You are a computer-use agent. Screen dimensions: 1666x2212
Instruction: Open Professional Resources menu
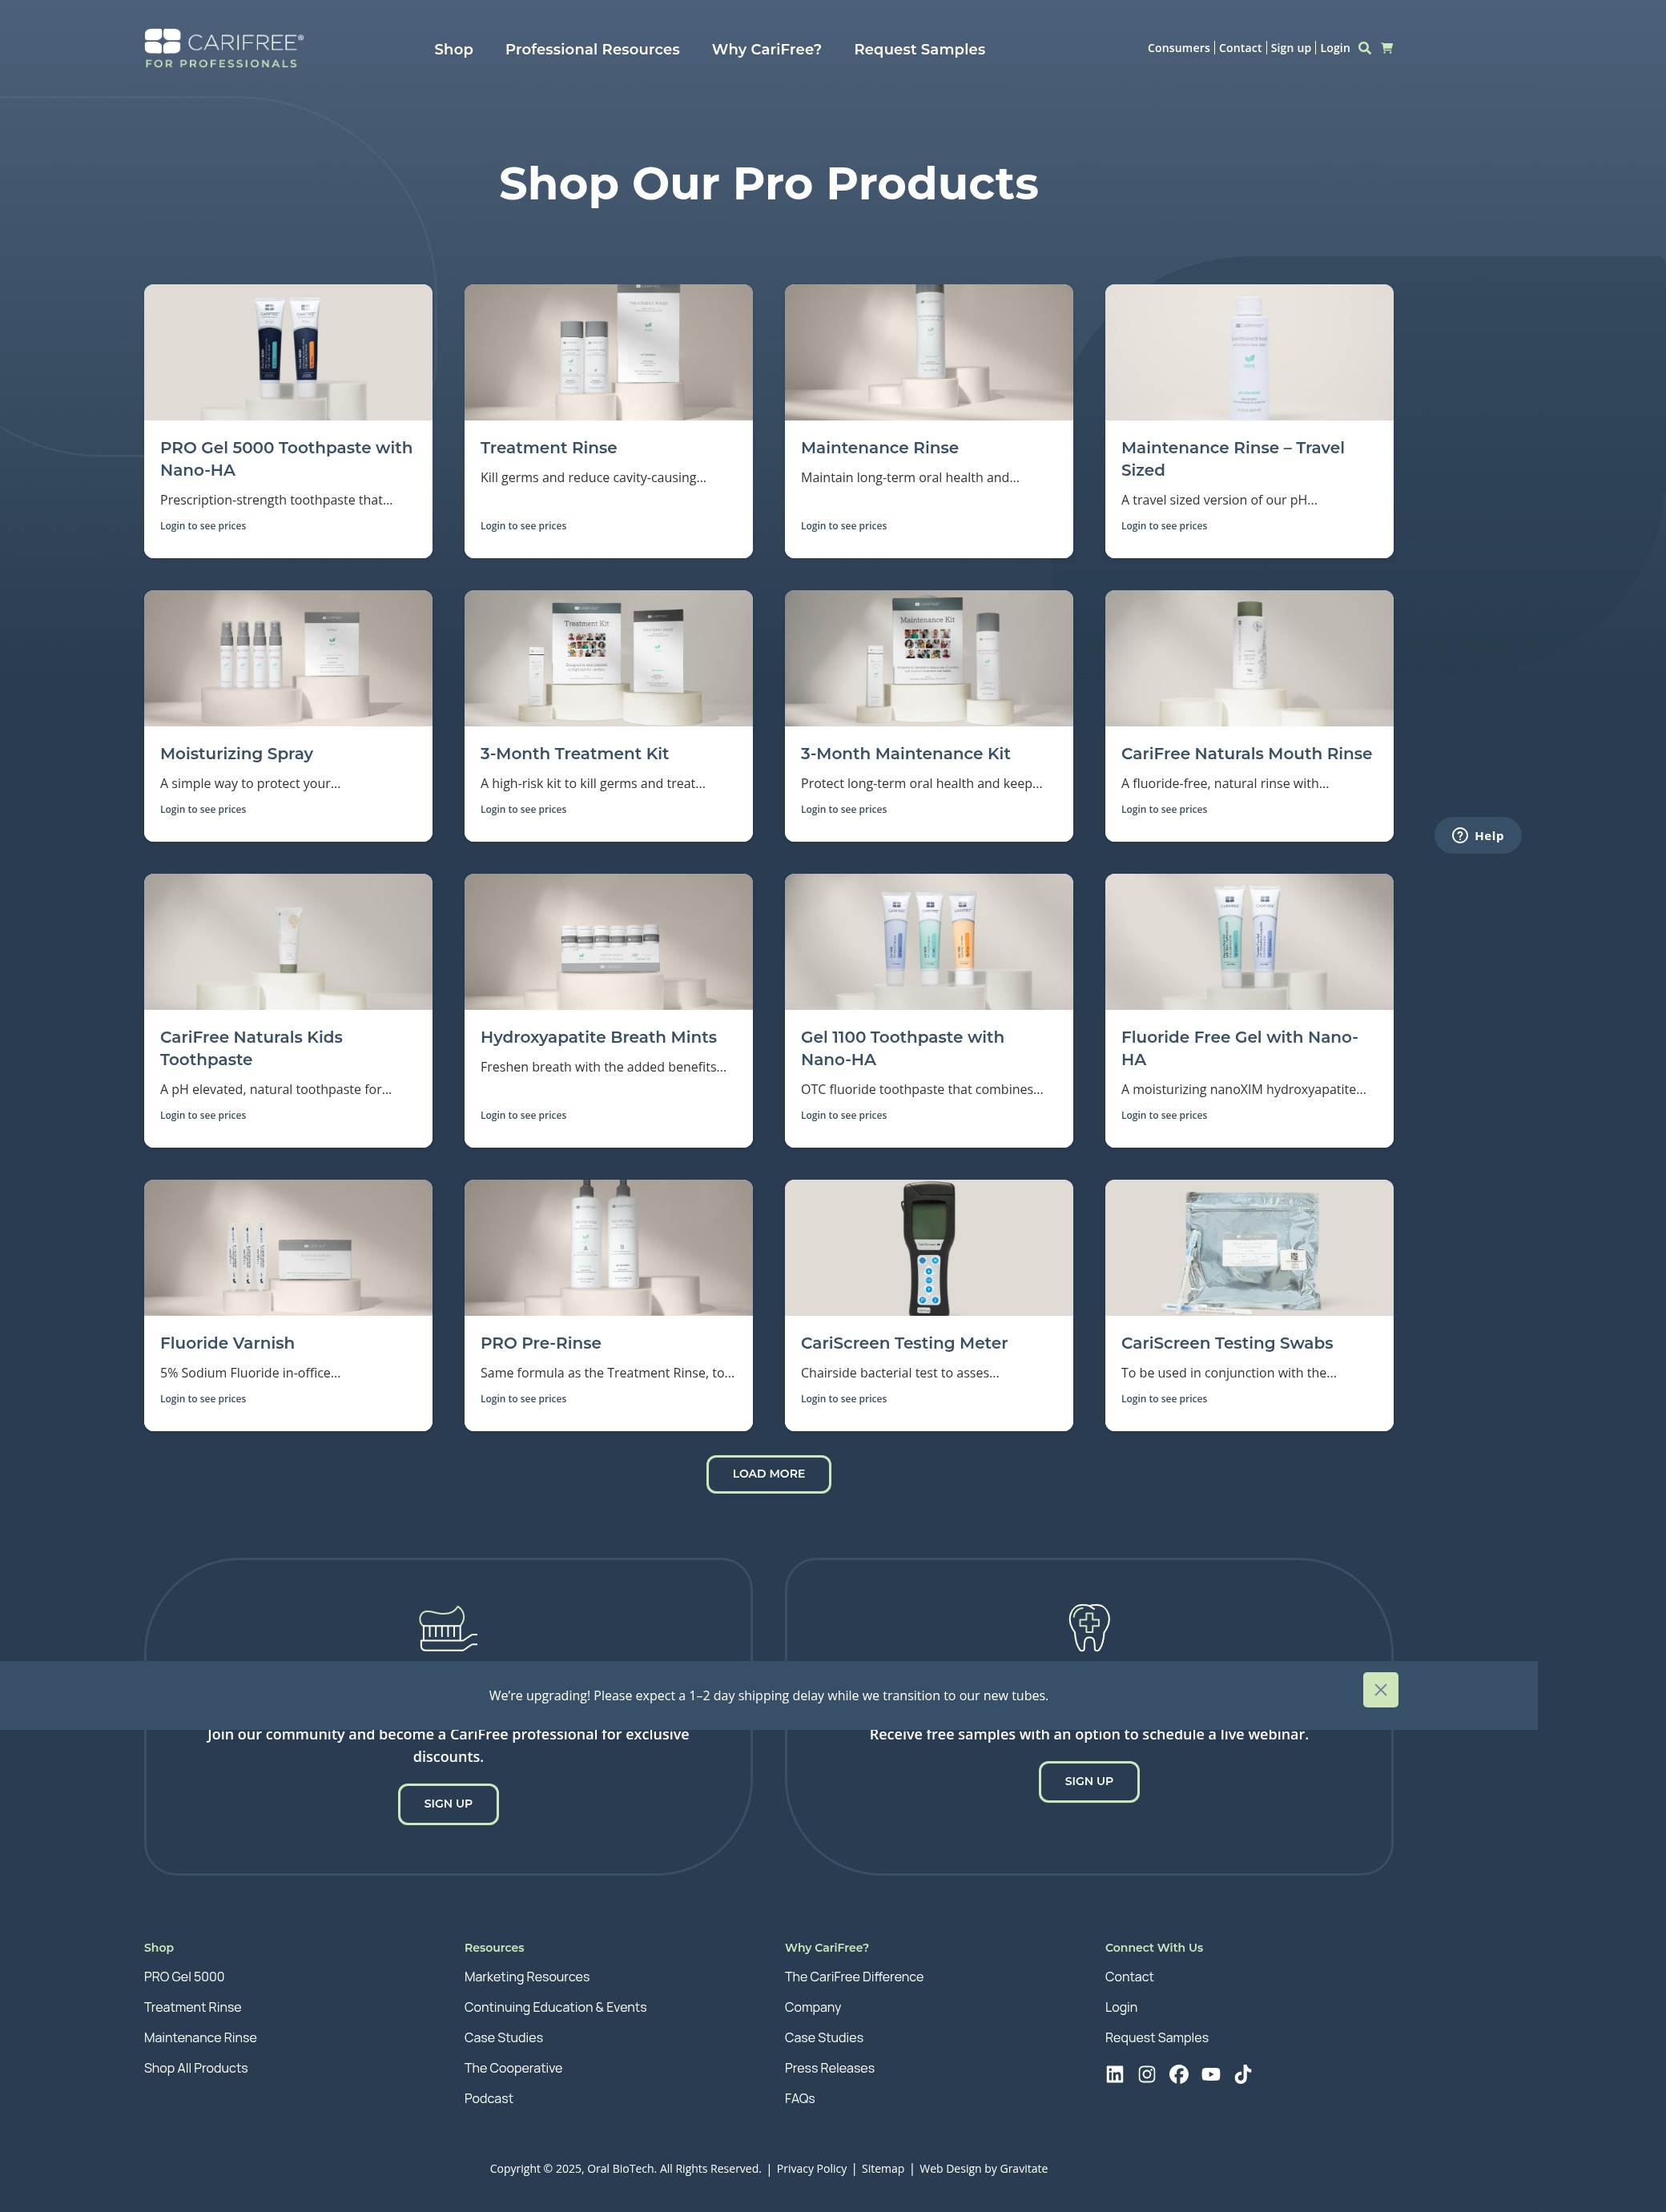592,49
